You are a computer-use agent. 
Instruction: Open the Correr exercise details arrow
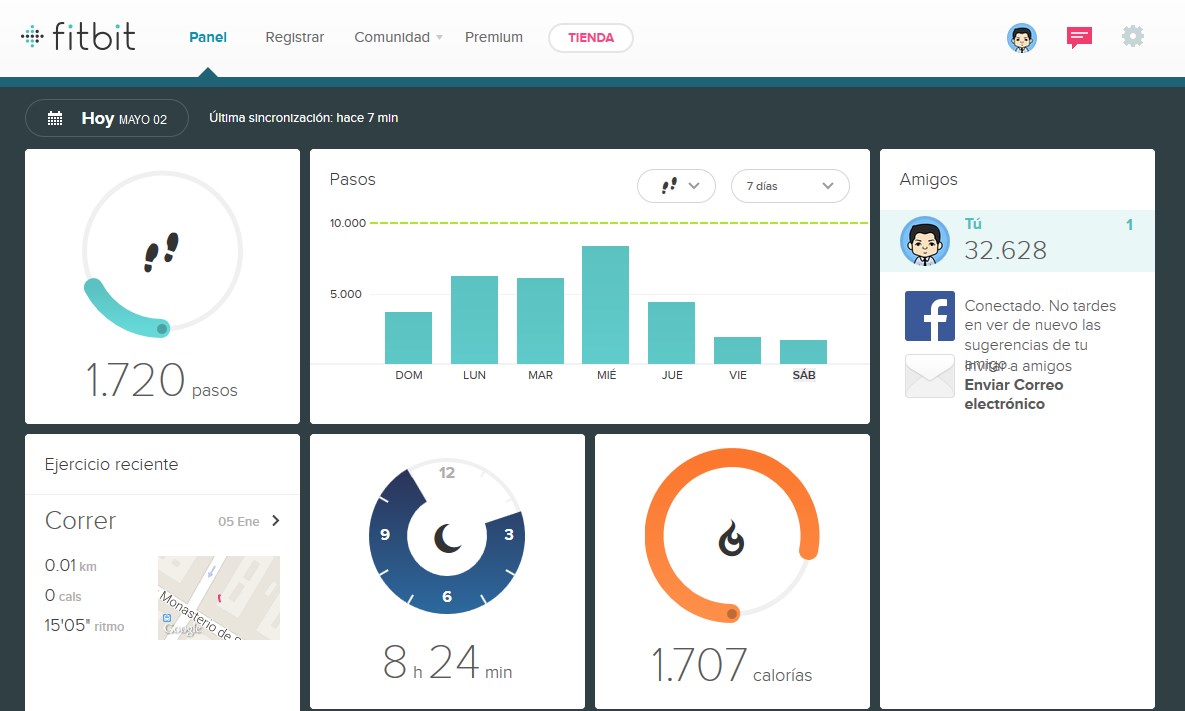[x=276, y=521]
